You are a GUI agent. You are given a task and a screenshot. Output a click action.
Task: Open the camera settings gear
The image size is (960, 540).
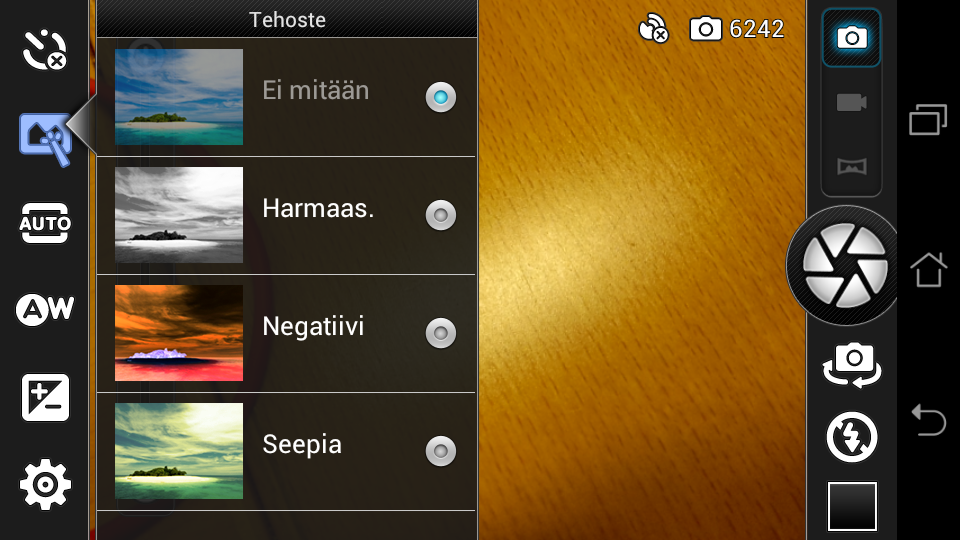pos(45,484)
